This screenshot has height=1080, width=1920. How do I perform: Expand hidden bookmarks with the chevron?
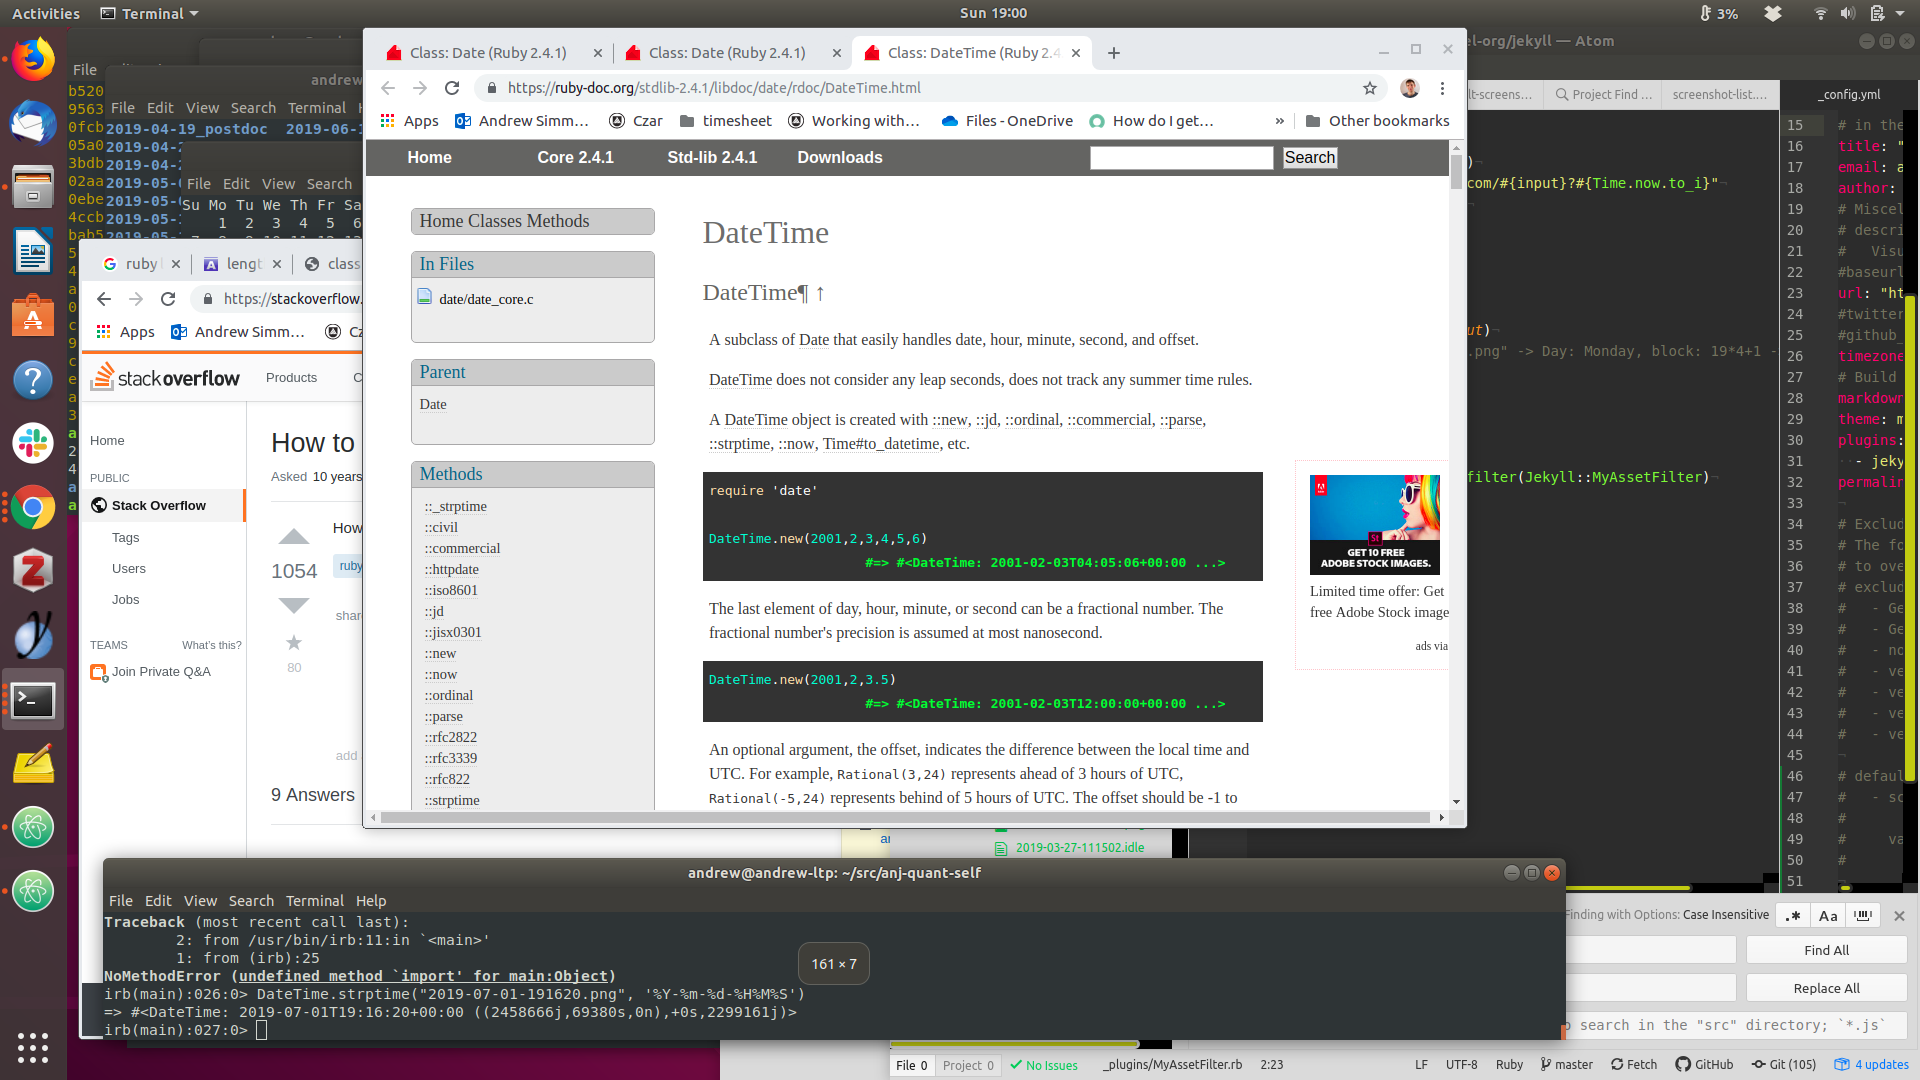[1279, 121]
